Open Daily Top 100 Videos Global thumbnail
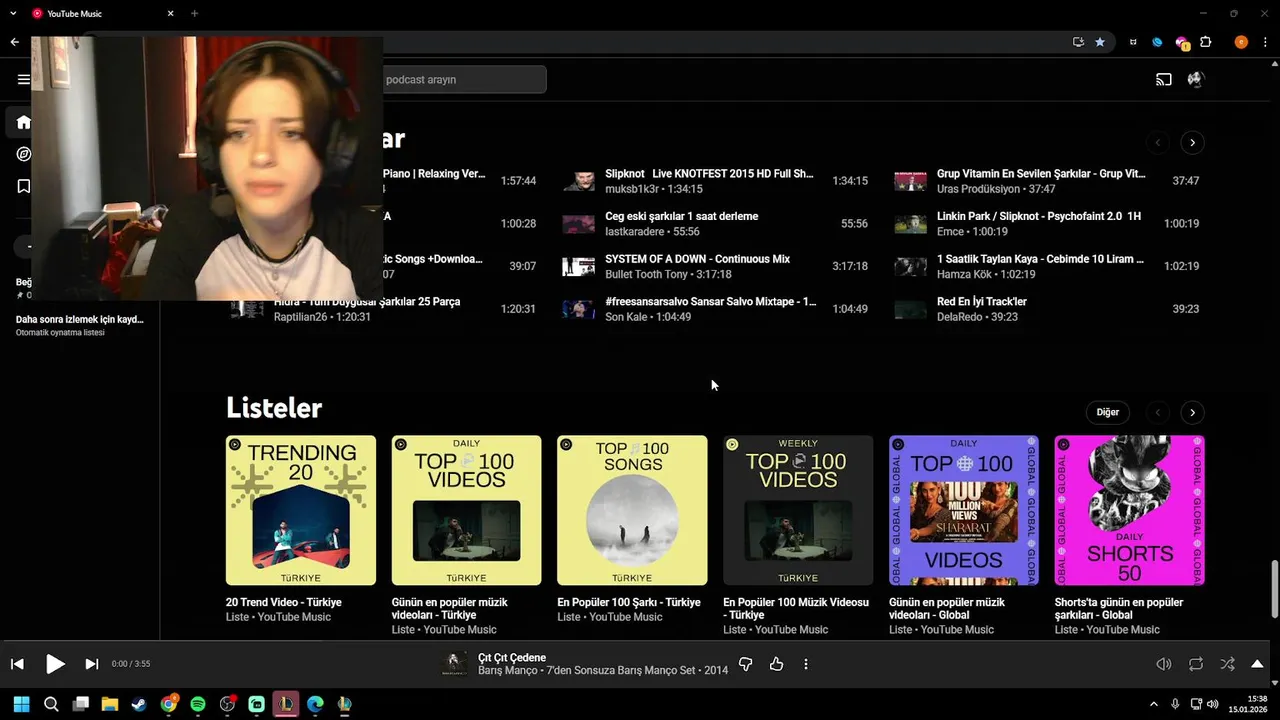 pos(964,510)
